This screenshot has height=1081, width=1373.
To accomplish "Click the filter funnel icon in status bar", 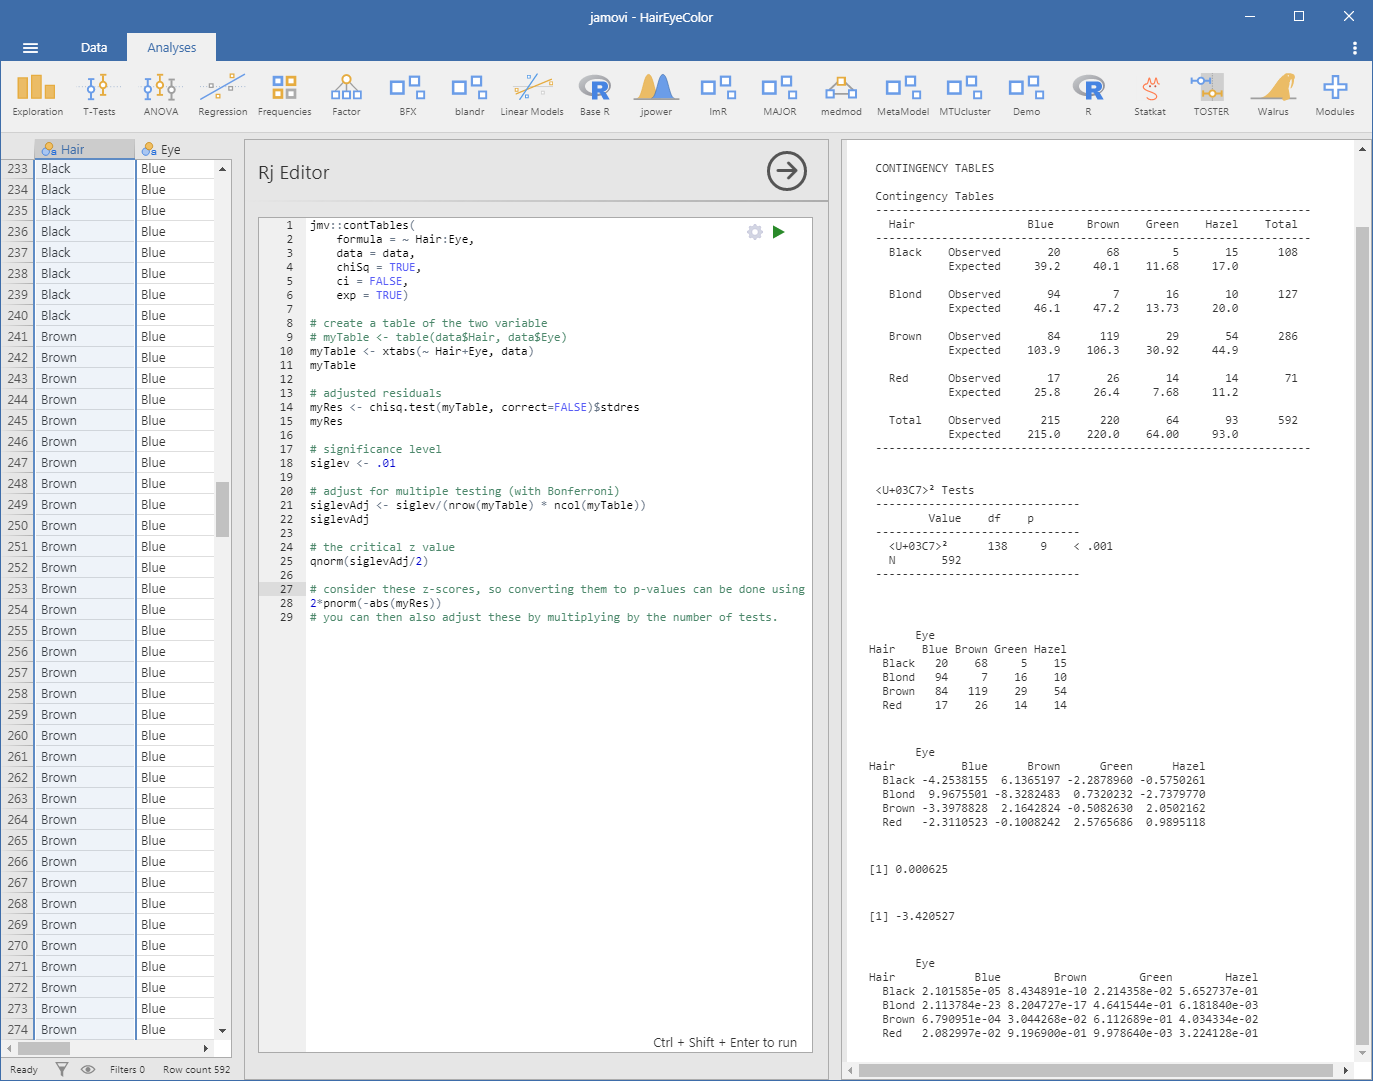I will (x=62, y=1069).
